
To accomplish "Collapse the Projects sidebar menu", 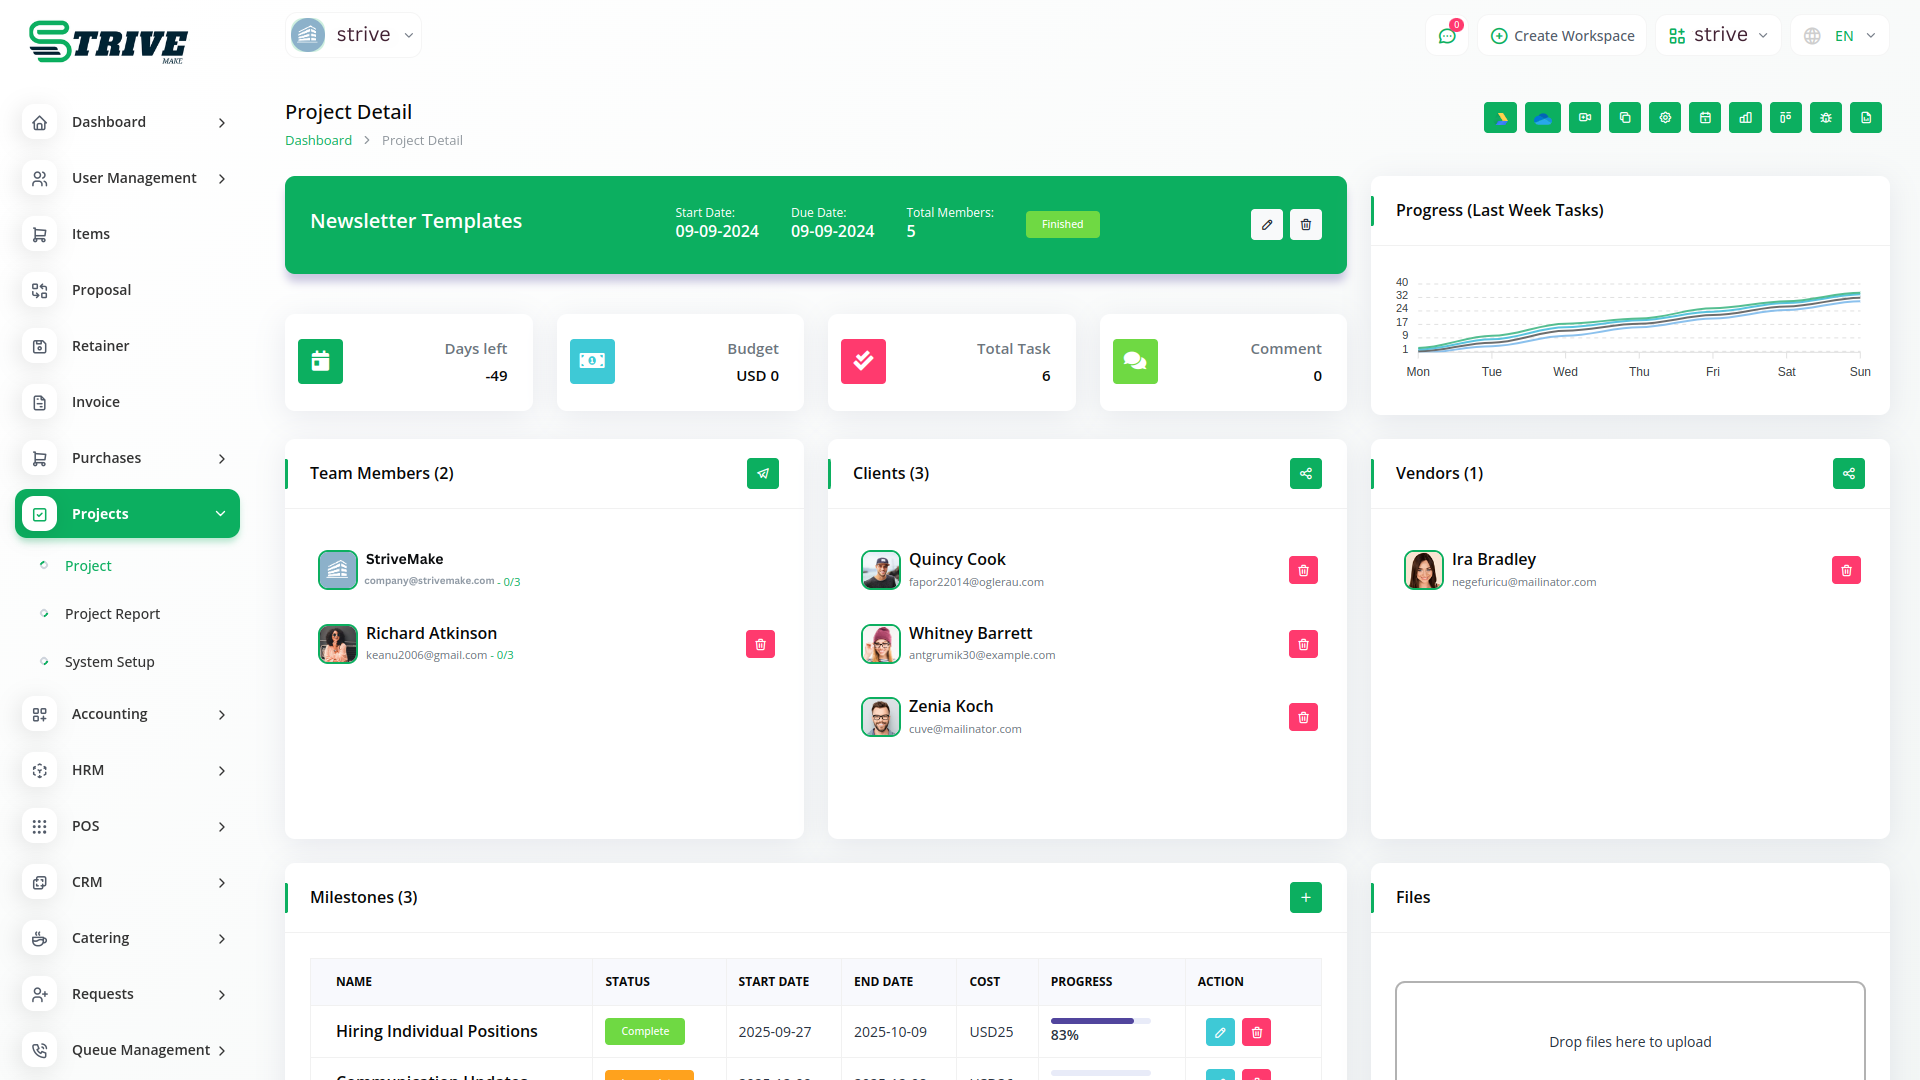I will point(127,514).
